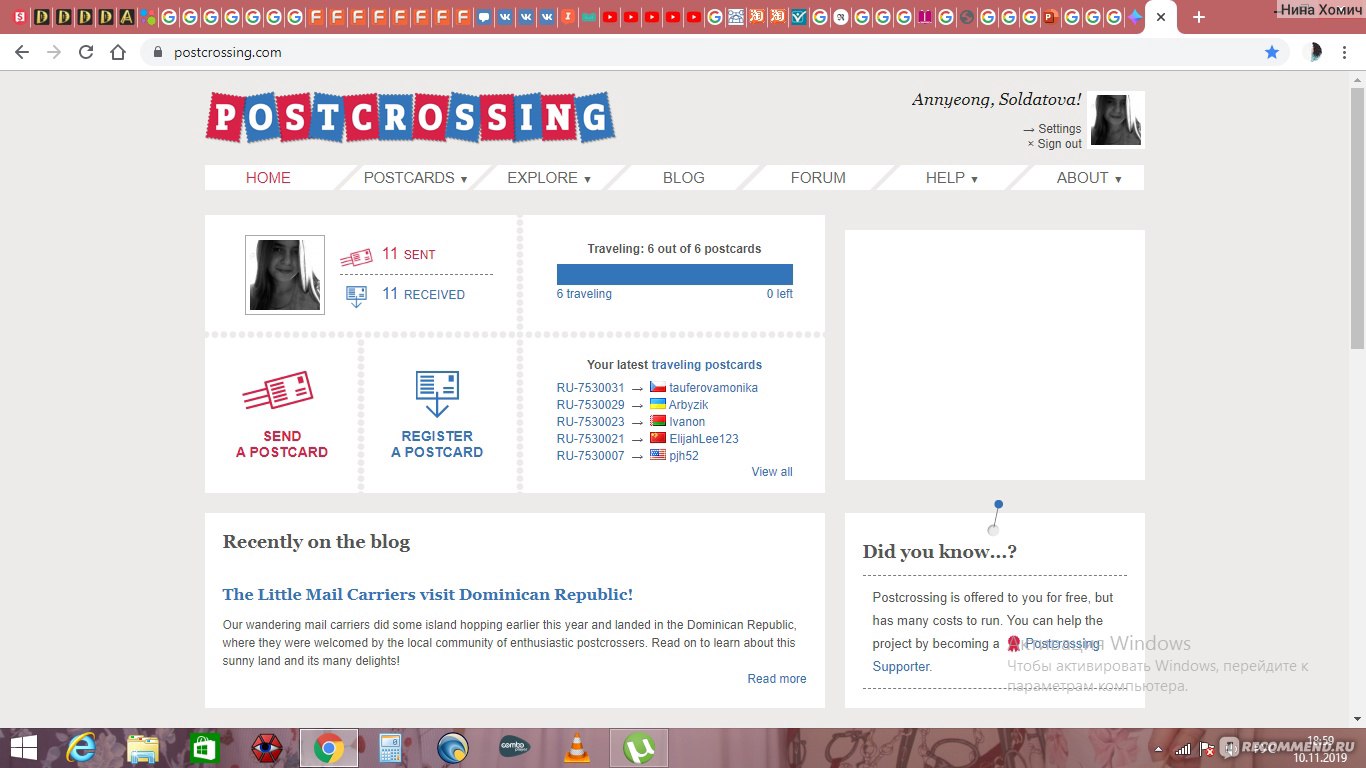1366x768 pixels.
Task: Click the Czech flag by tauferovamonika
Action: click(x=658, y=387)
